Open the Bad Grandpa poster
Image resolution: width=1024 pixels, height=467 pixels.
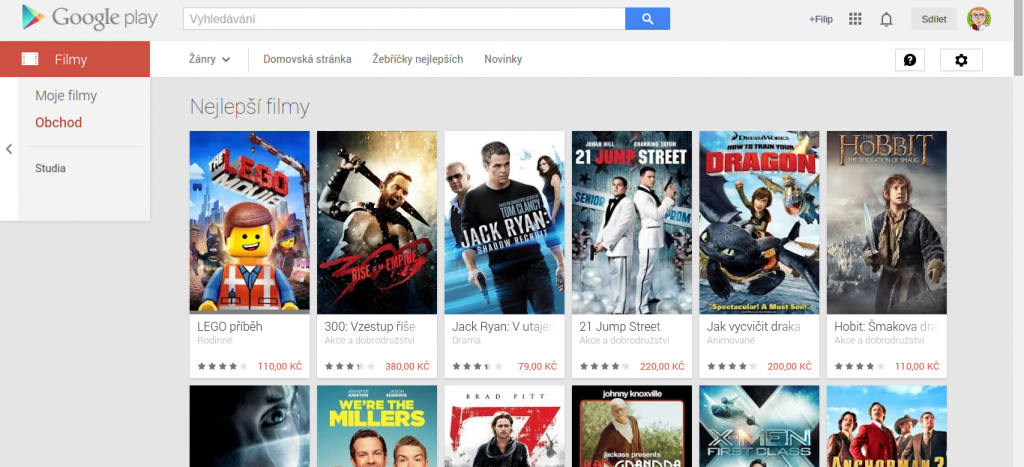[x=632, y=426]
